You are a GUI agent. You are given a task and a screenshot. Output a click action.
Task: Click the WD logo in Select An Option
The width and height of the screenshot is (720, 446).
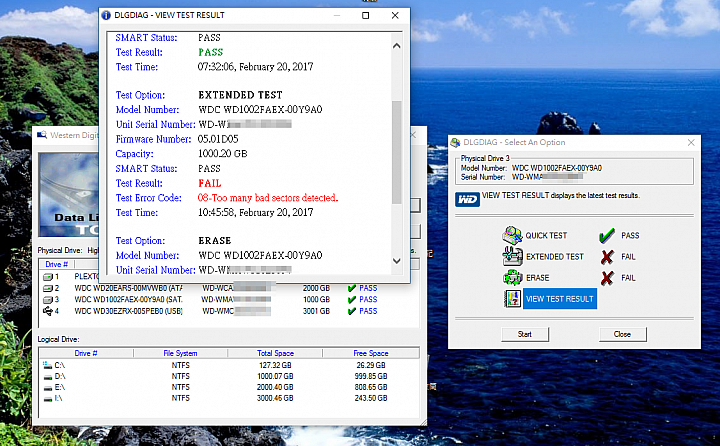pos(467,199)
